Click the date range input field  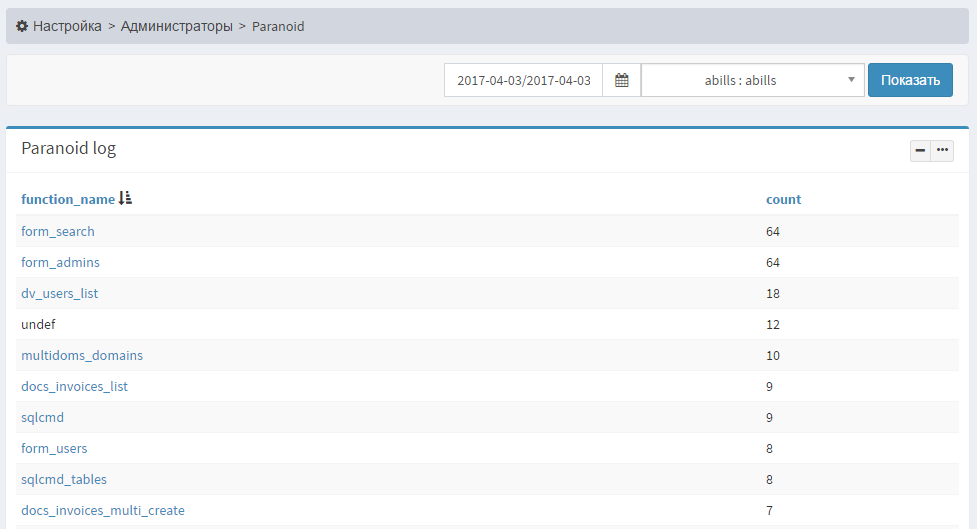(x=523, y=80)
